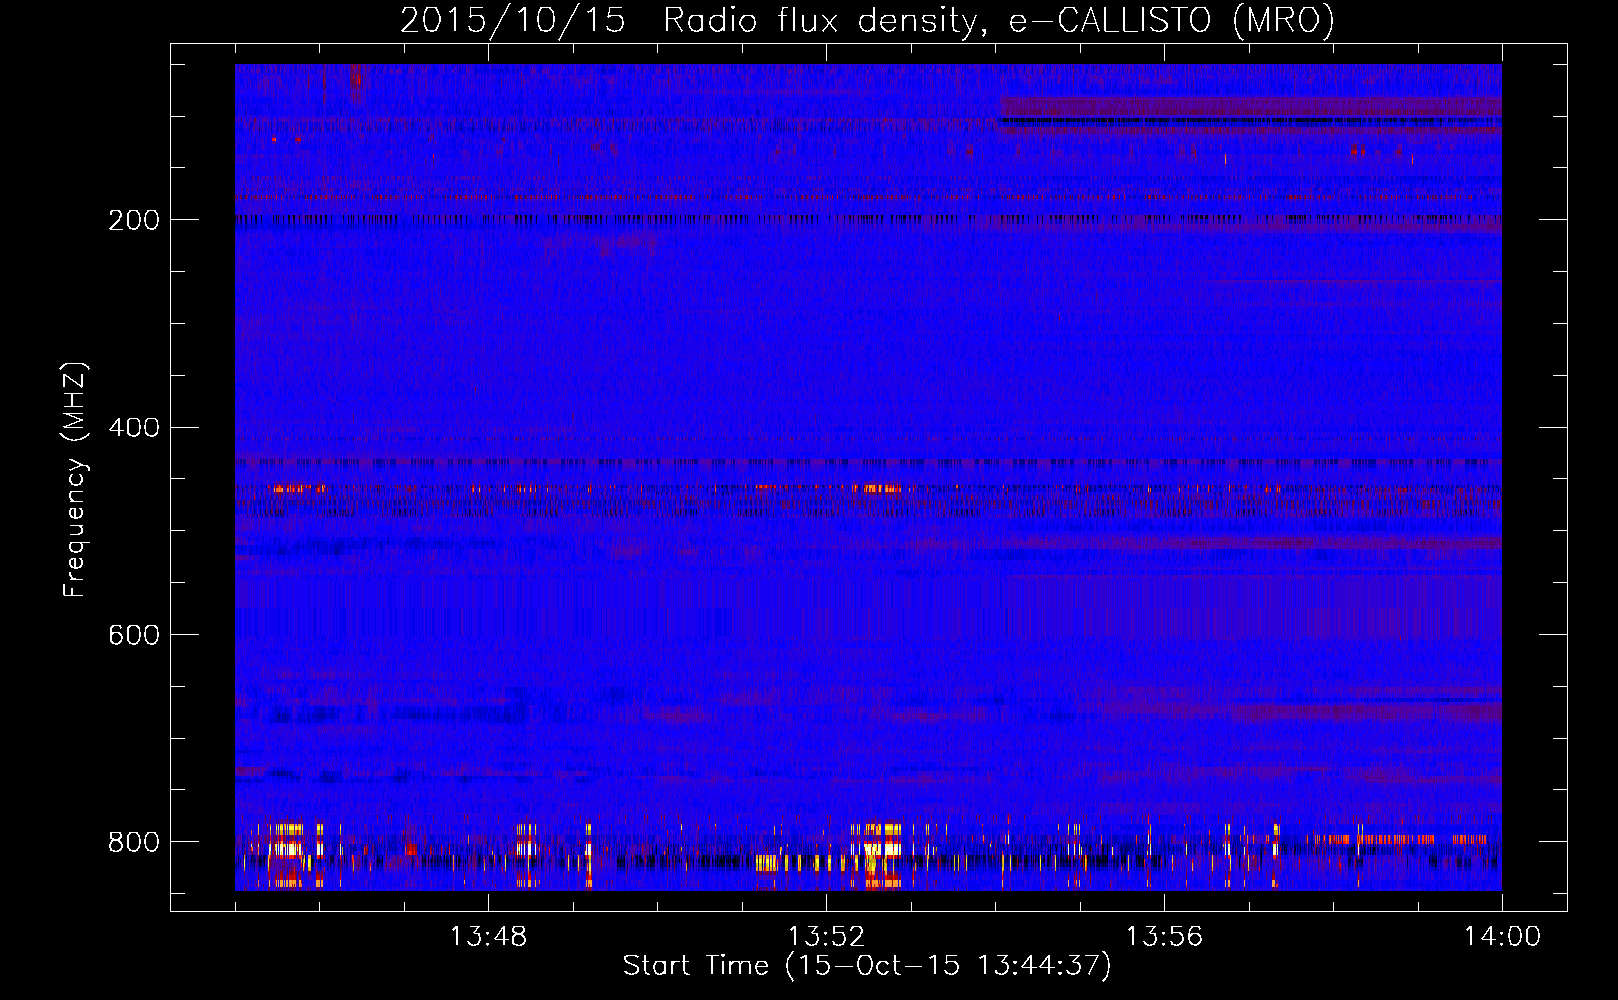The image size is (1618, 1000).
Task: Pick the "800" frequency tick label
Action: [x=134, y=842]
